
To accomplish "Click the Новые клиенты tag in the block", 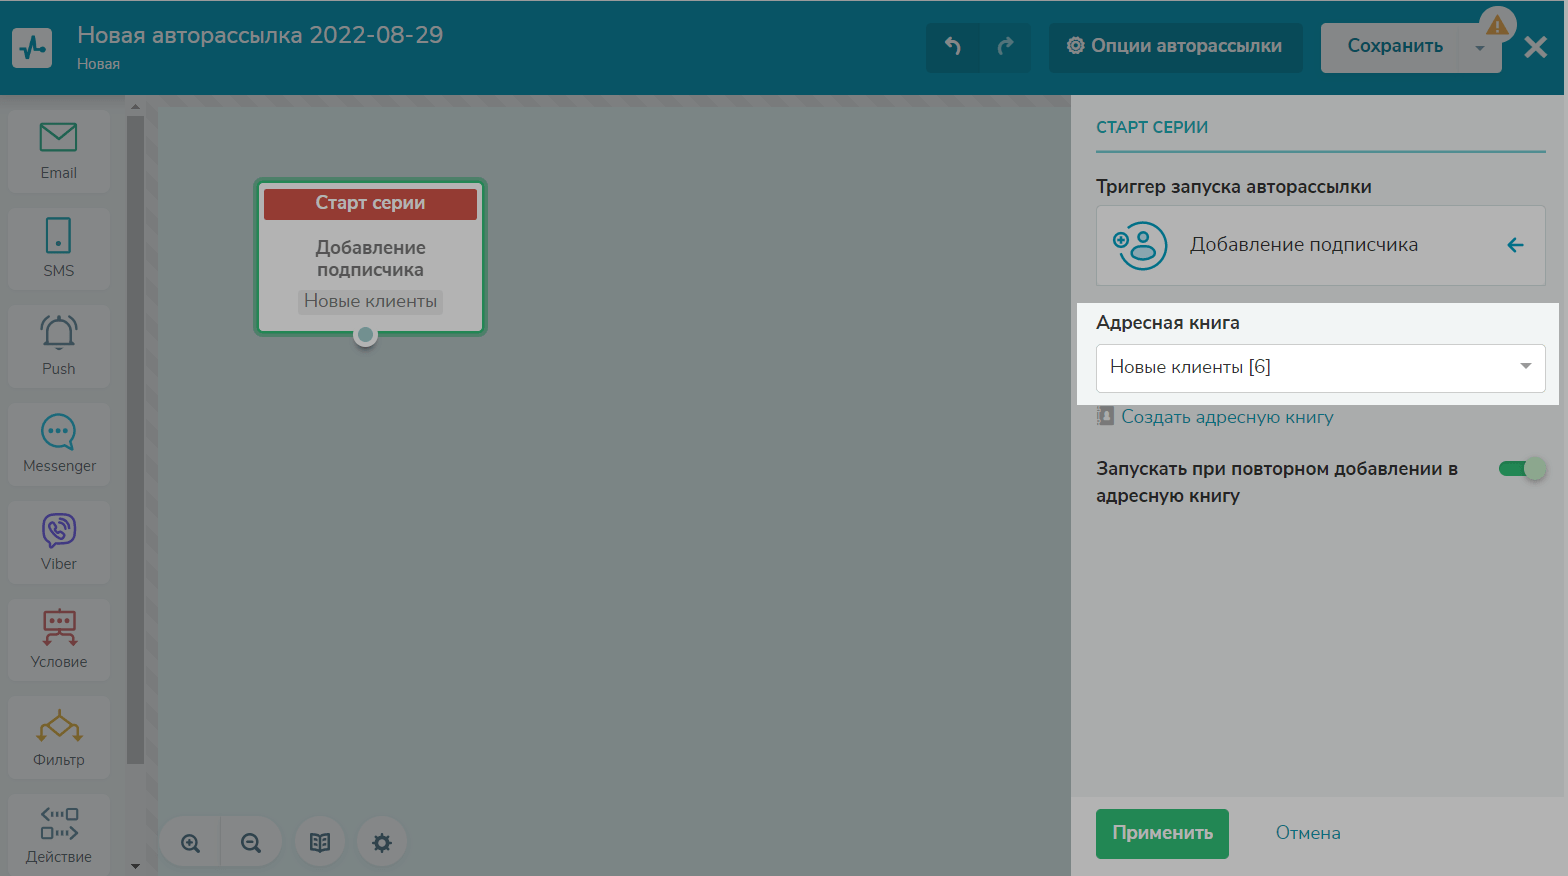I will click(370, 301).
